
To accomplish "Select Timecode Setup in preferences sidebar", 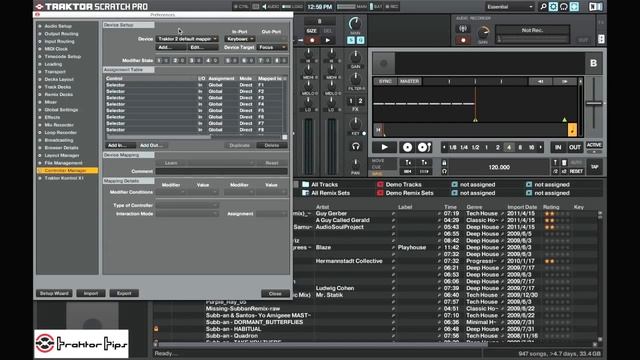I will point(62,57).
